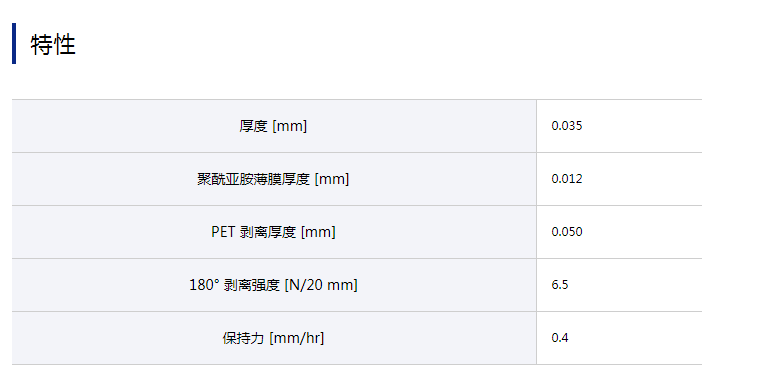
Task: Click the word 性 in the heading
Action: (x=65, y=45)
